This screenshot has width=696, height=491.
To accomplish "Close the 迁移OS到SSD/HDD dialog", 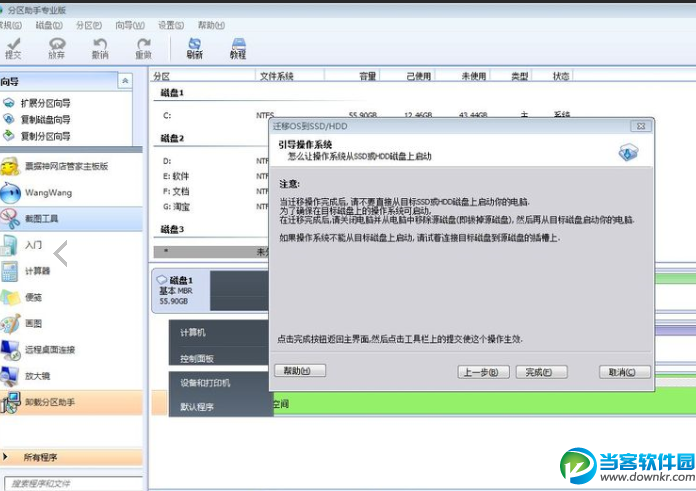I will (x=641, y=126).
